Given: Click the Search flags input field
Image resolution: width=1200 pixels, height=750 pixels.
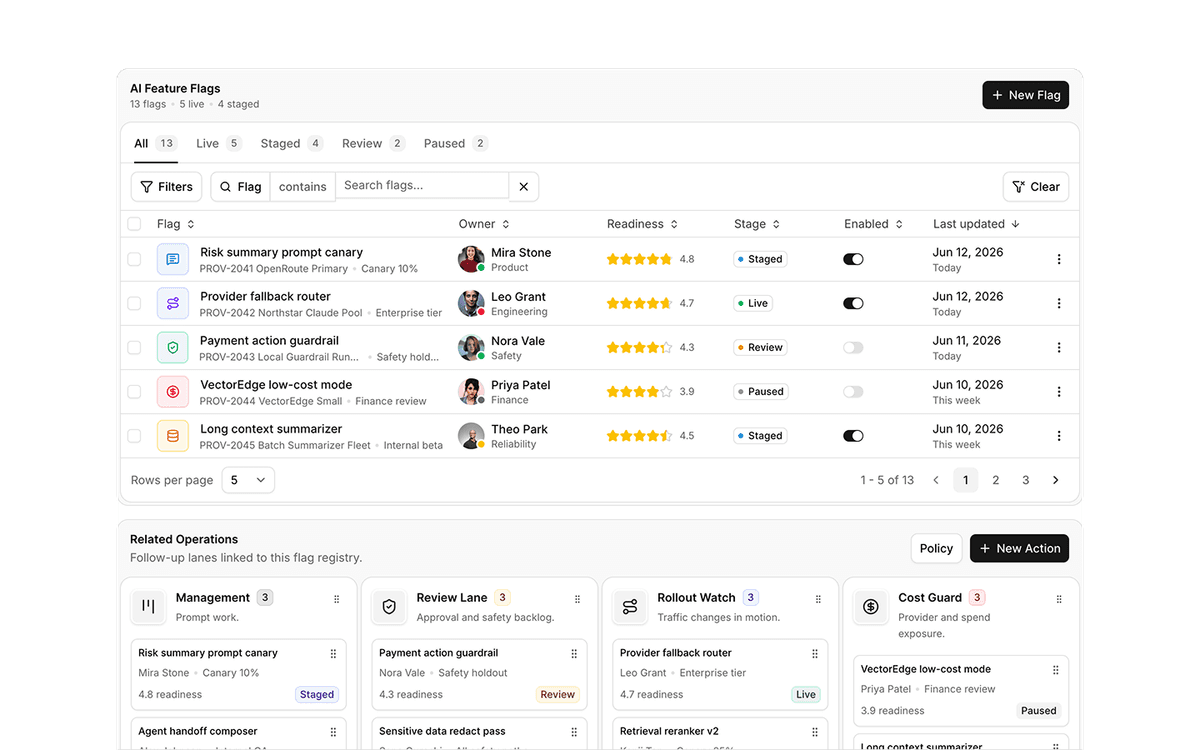Looking at the screenshot, I should click(x=422, y=185).
